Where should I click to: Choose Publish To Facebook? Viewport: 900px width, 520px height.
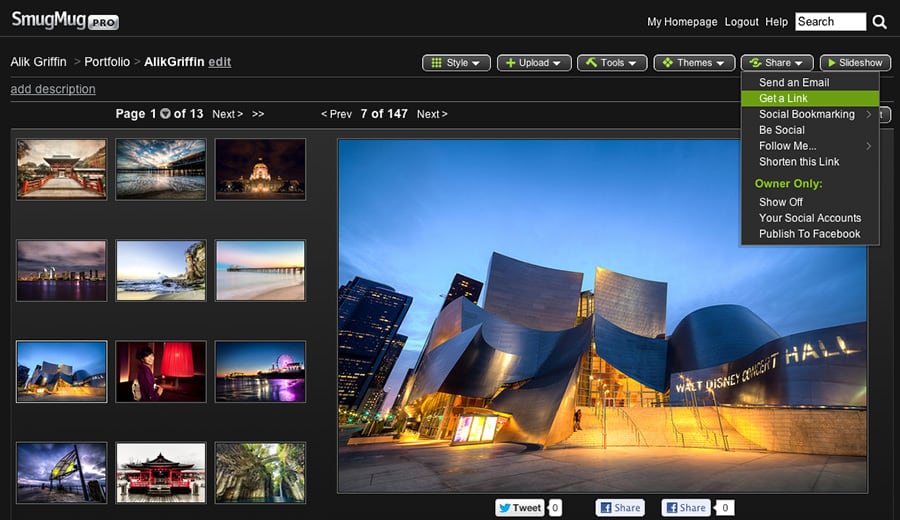810,234
